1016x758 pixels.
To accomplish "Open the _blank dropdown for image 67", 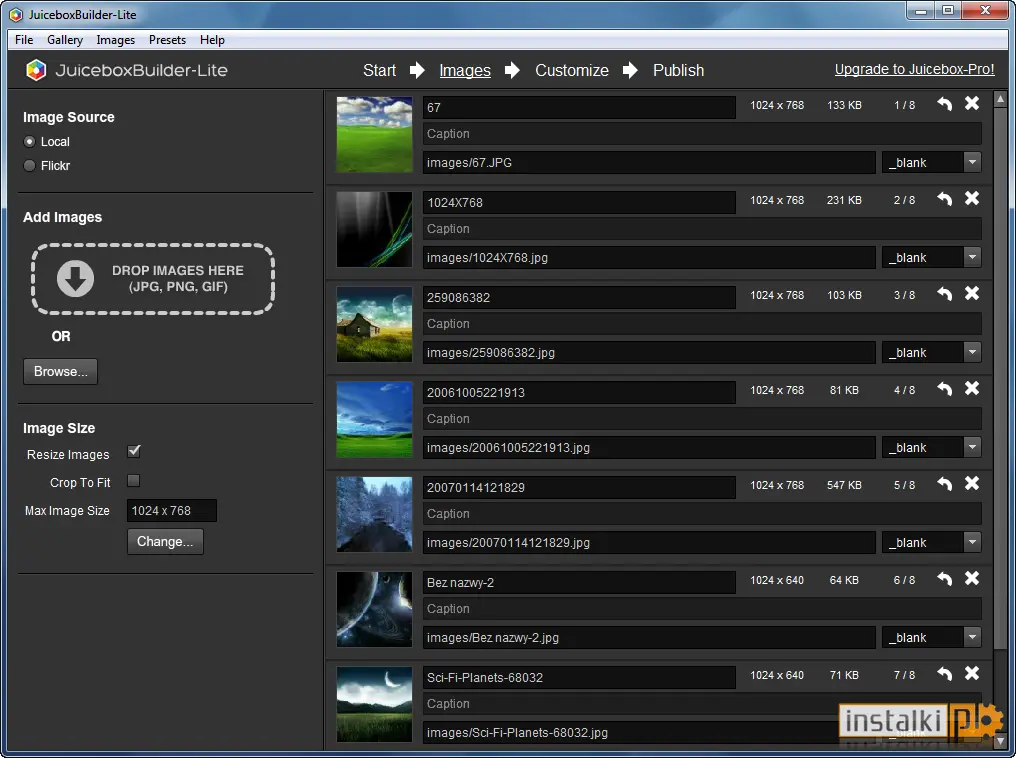I will click(972, 162).
